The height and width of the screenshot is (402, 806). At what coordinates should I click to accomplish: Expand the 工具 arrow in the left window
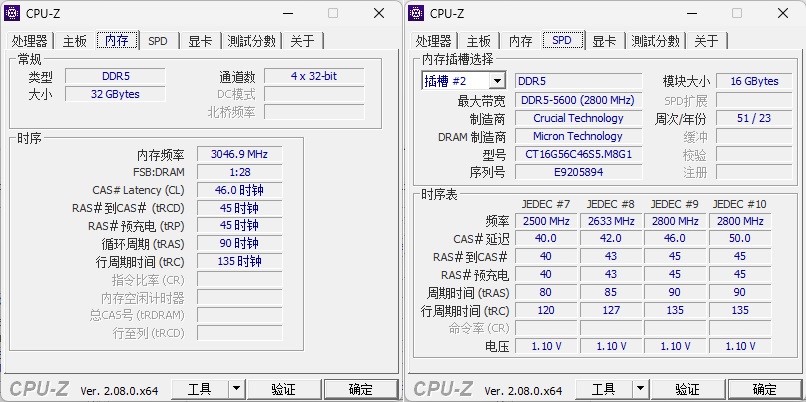pyautogui.click(x=236, y=389)
